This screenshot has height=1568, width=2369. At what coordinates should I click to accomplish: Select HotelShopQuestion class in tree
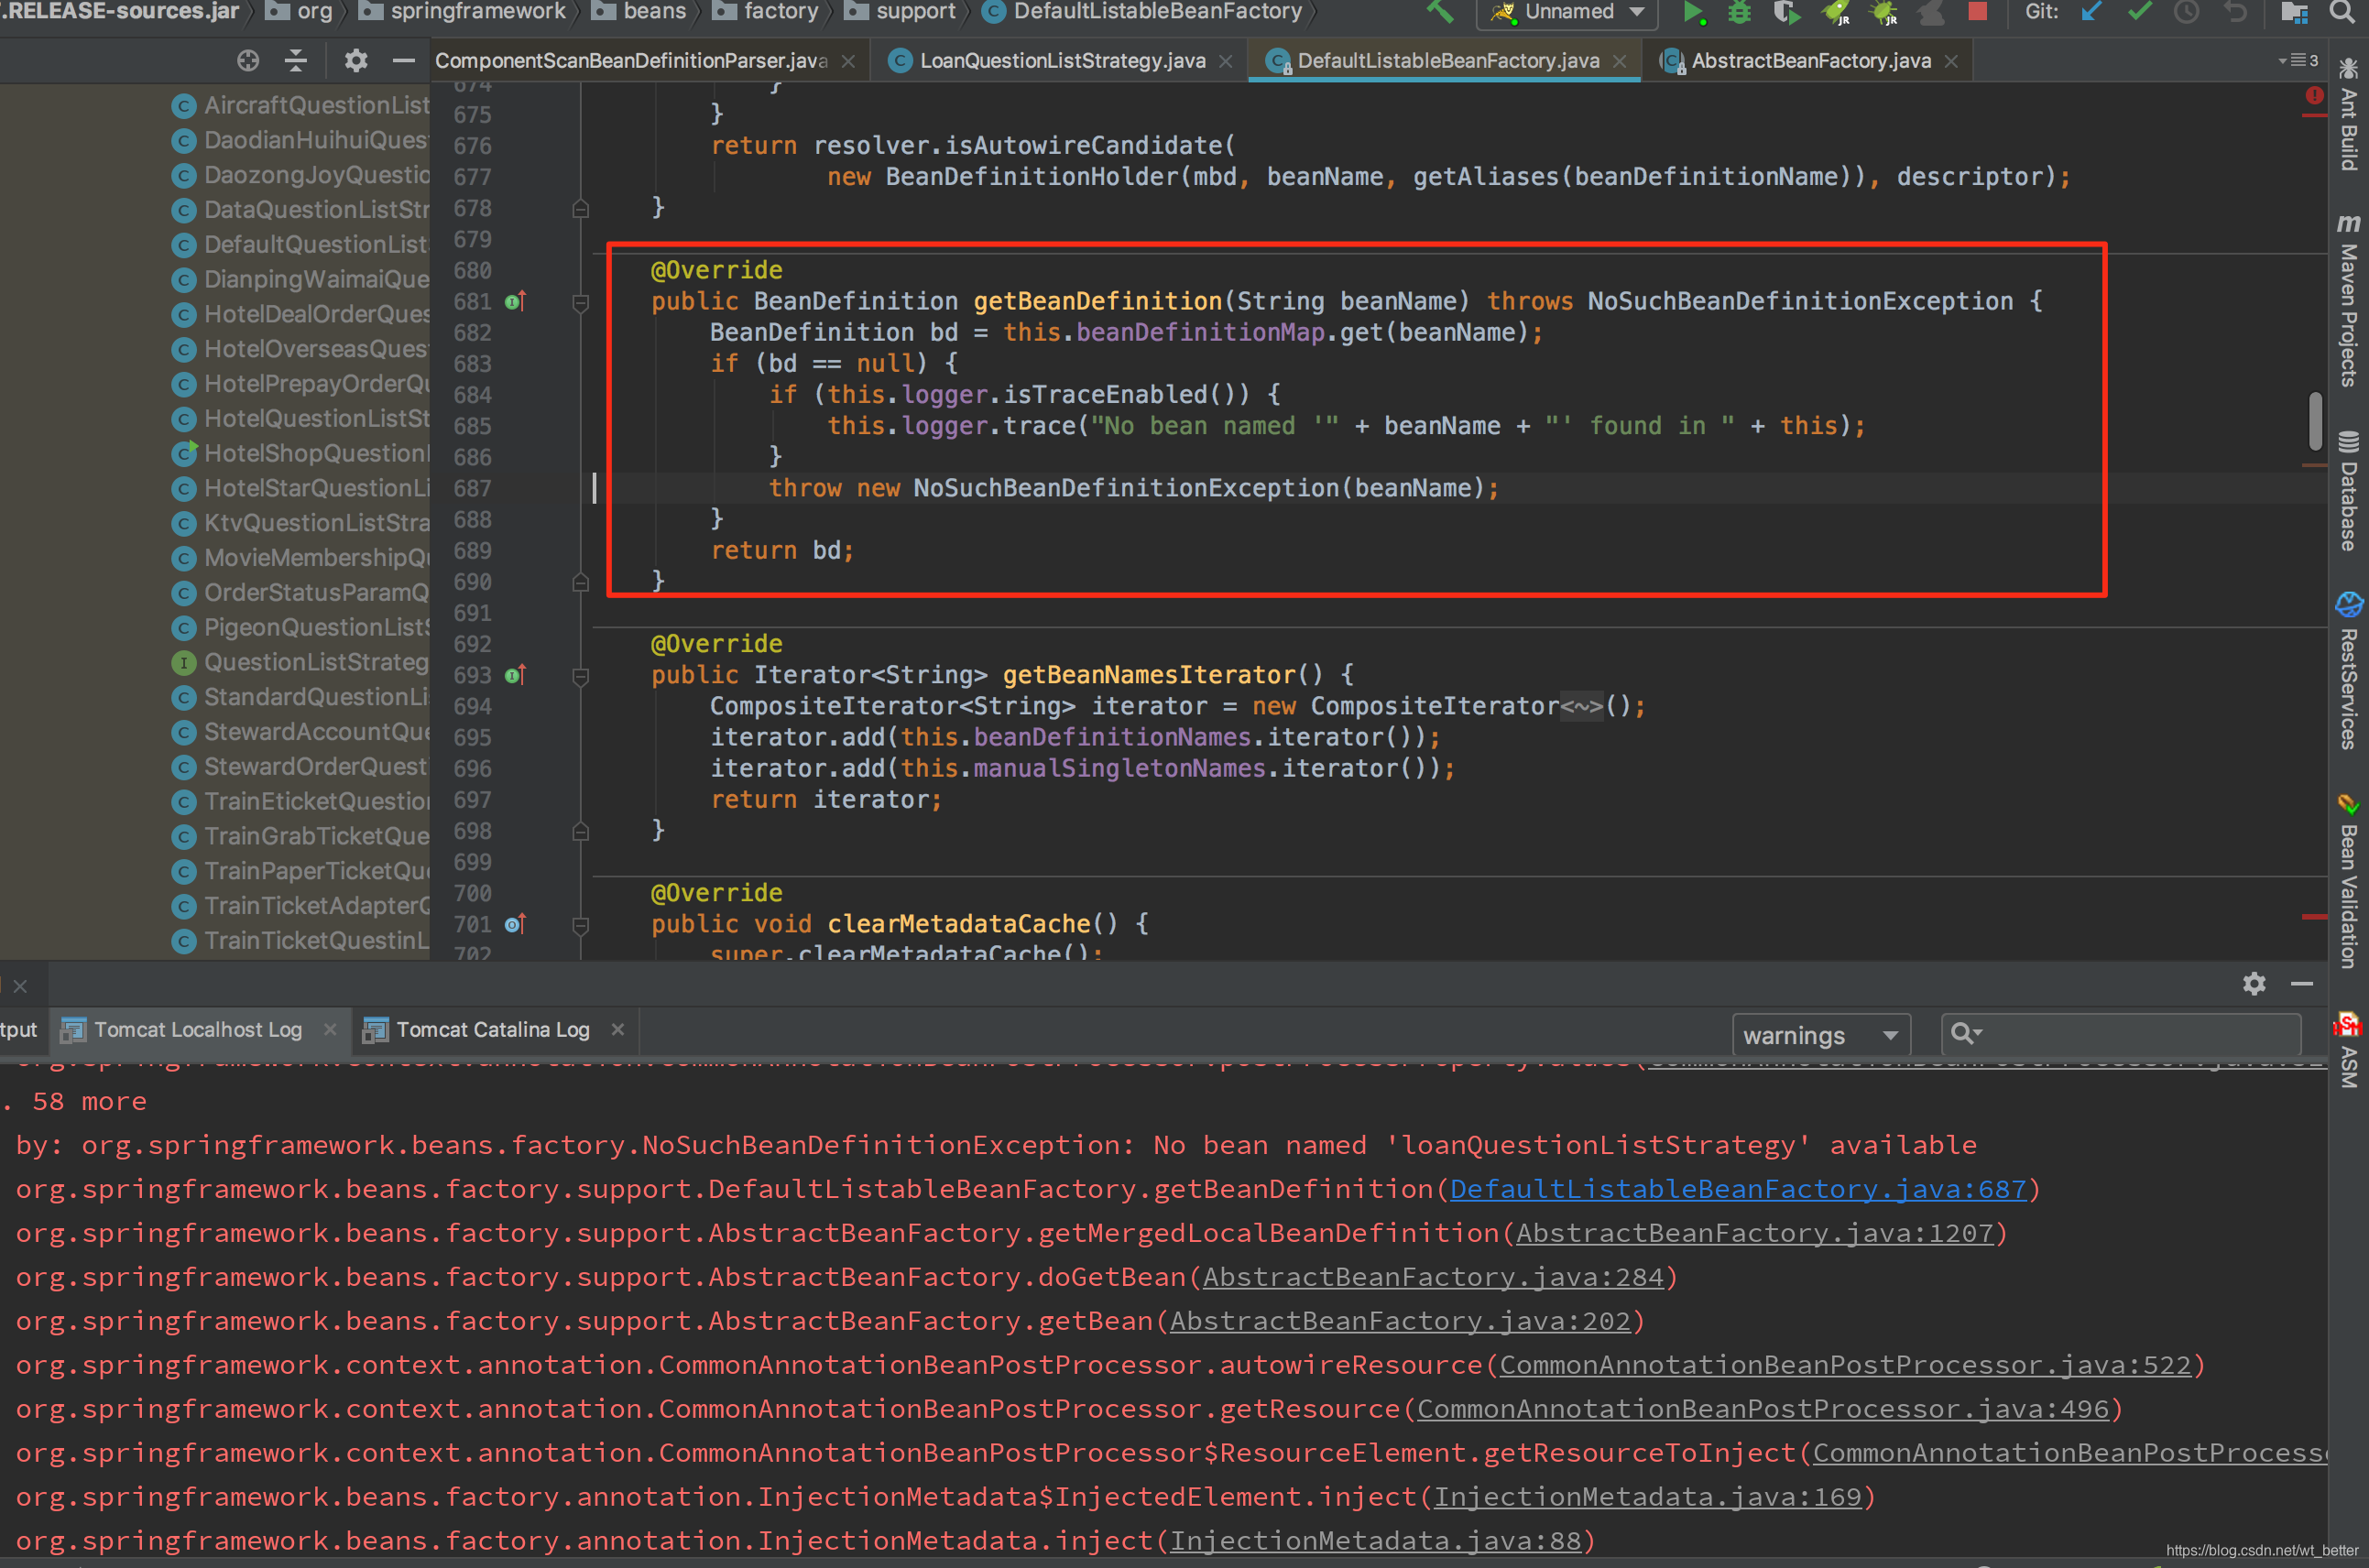[300, 453]
